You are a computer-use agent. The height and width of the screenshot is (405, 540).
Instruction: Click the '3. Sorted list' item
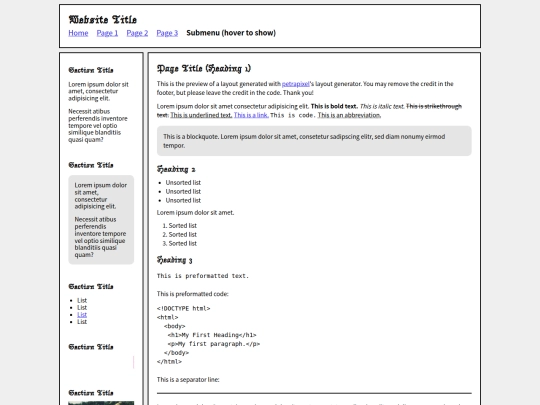[179, 243]
